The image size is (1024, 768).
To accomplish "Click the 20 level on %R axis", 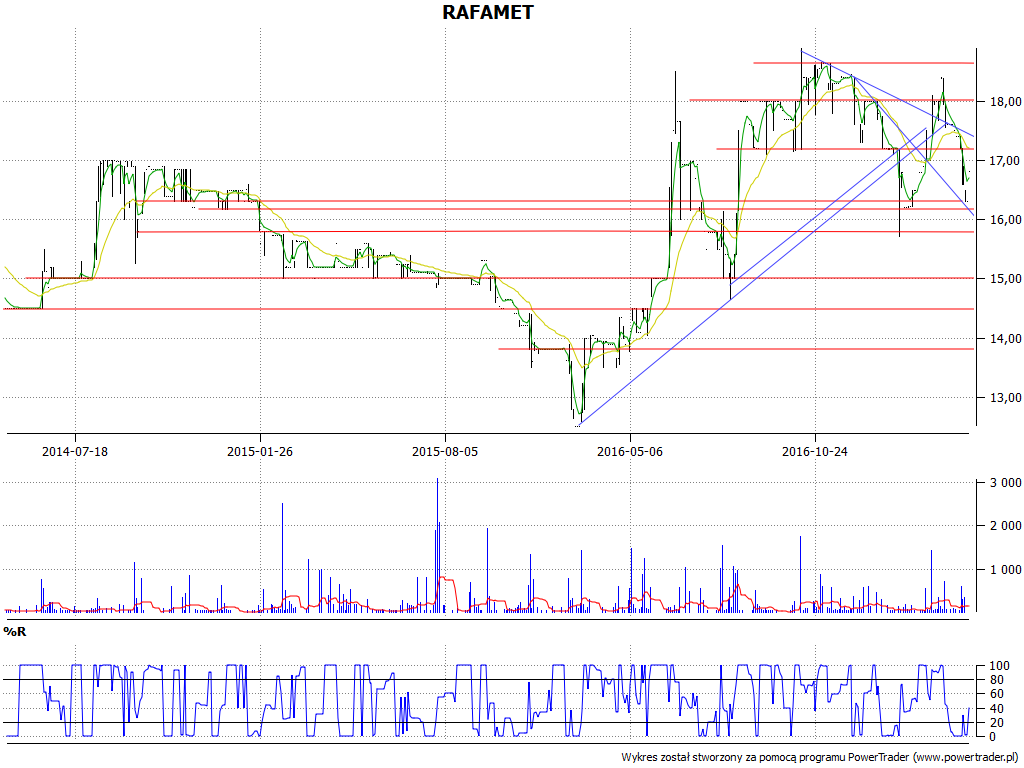I will click(997, 723).
